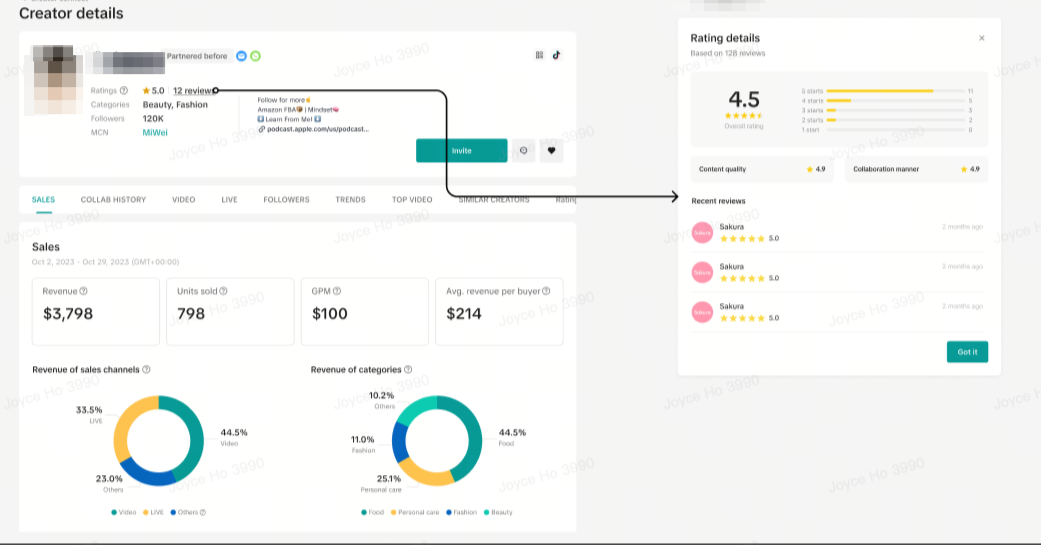
Task: Favorite the creator with the heart icon
Action: (551, 151)
